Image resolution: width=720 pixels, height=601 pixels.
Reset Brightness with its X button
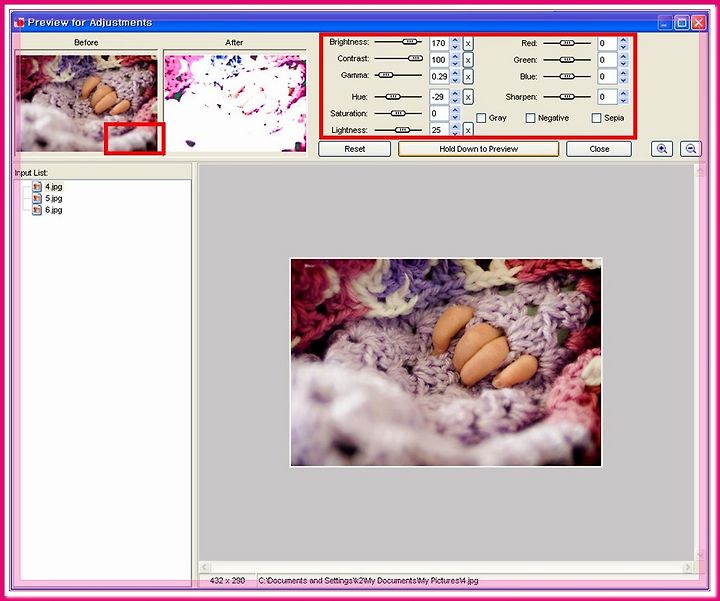468,44
